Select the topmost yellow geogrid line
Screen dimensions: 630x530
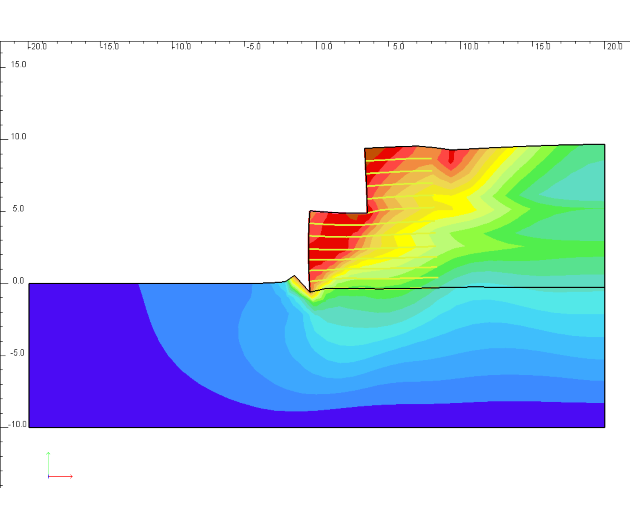pos(399,160)
